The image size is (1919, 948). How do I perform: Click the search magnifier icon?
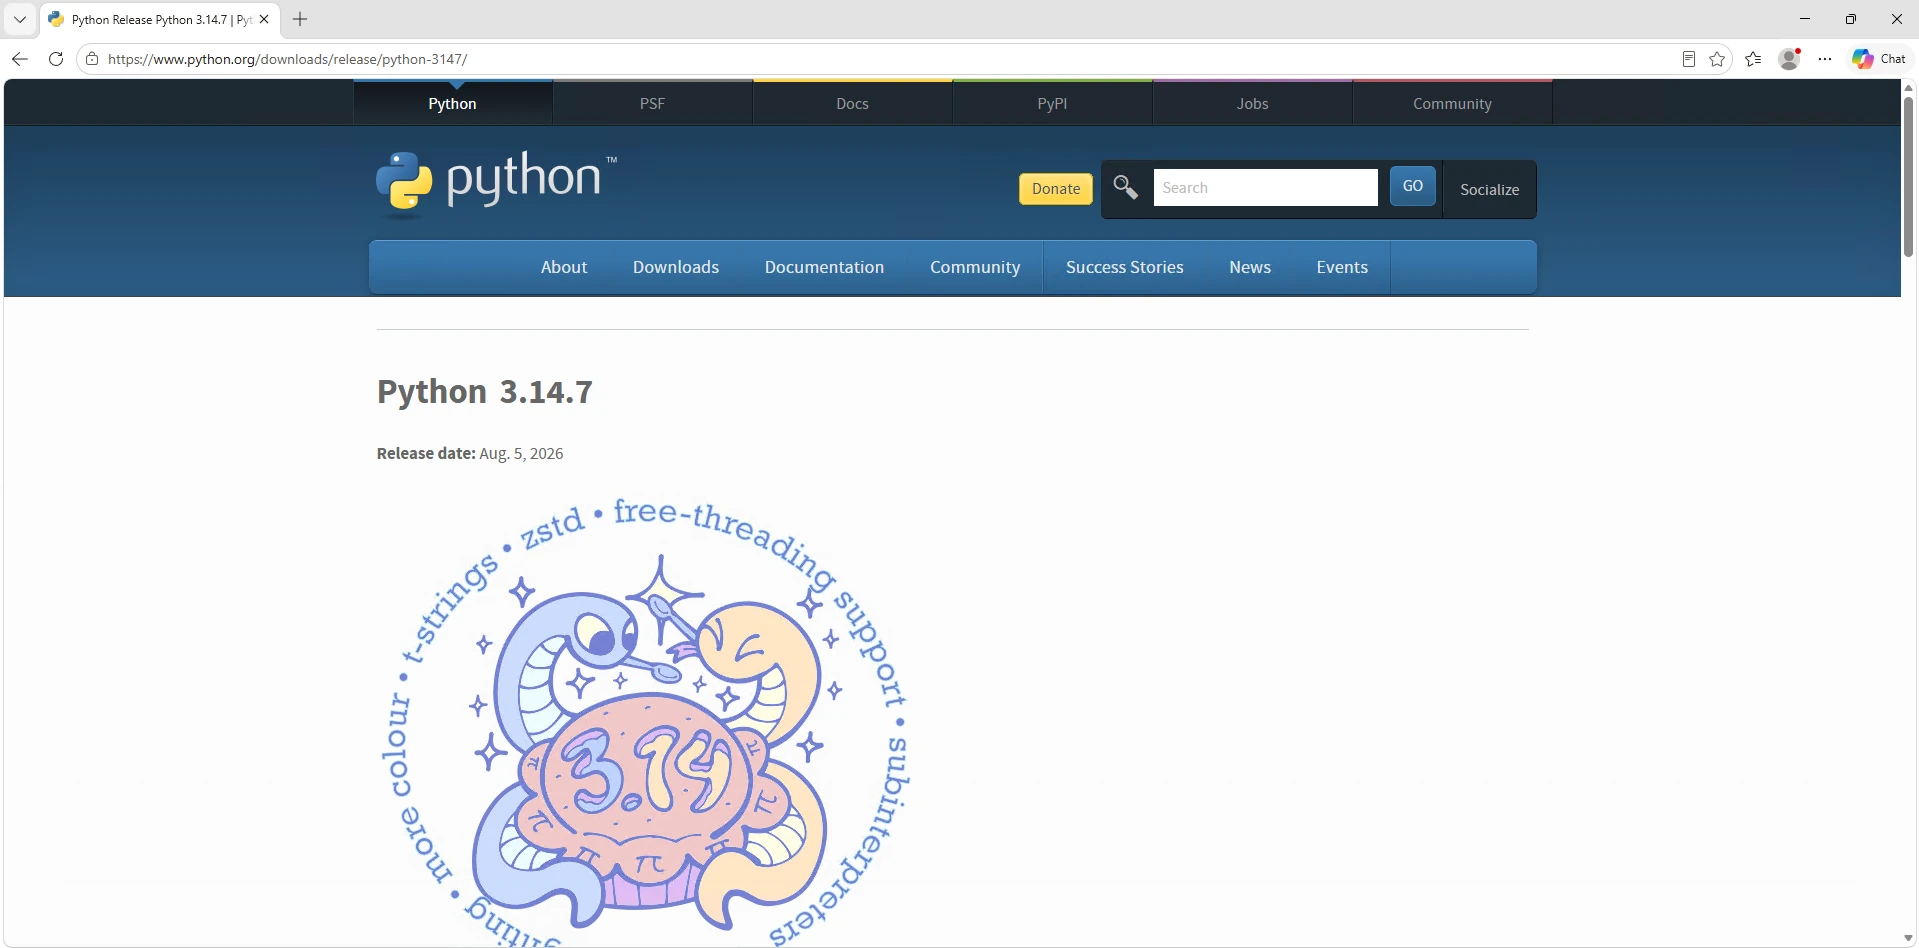tap(1126, 188)
